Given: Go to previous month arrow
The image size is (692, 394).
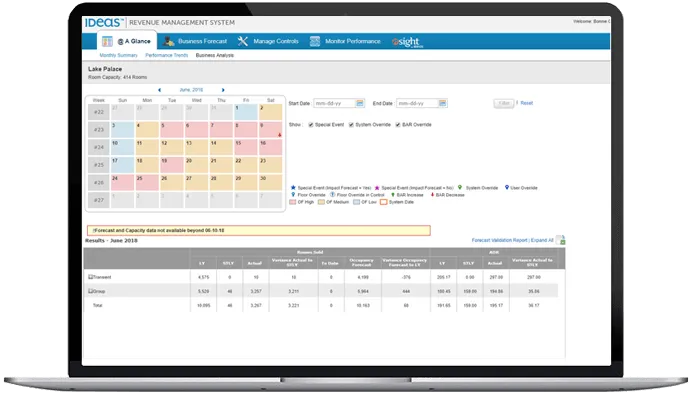Looking at the screenshot, I should pos(159,90).
